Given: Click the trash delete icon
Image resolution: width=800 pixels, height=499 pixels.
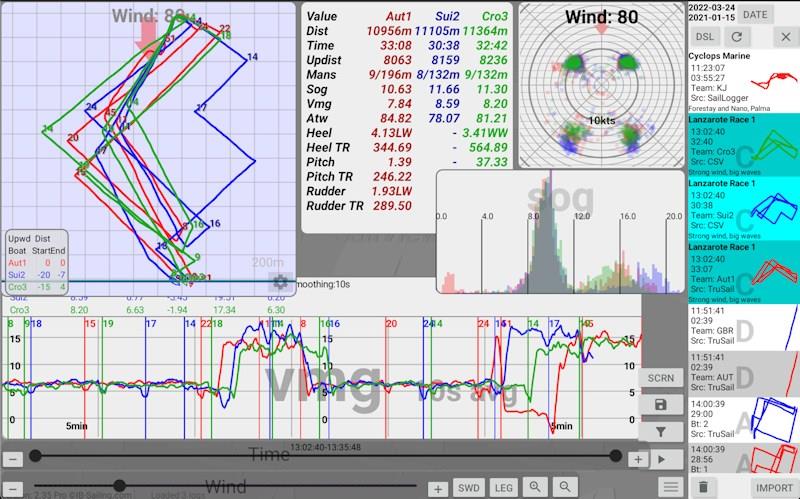Looking at the screenshot, I should (703, 487).
